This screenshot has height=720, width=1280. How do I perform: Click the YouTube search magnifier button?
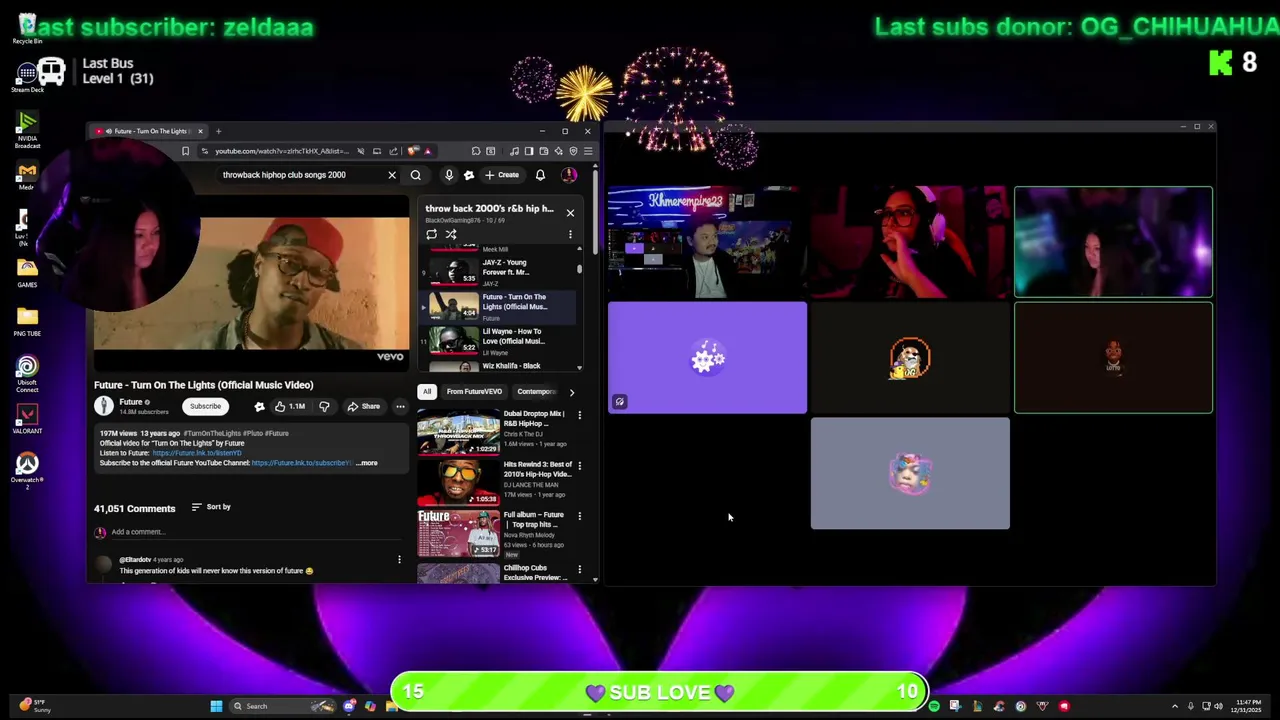(x=416, y=175)
